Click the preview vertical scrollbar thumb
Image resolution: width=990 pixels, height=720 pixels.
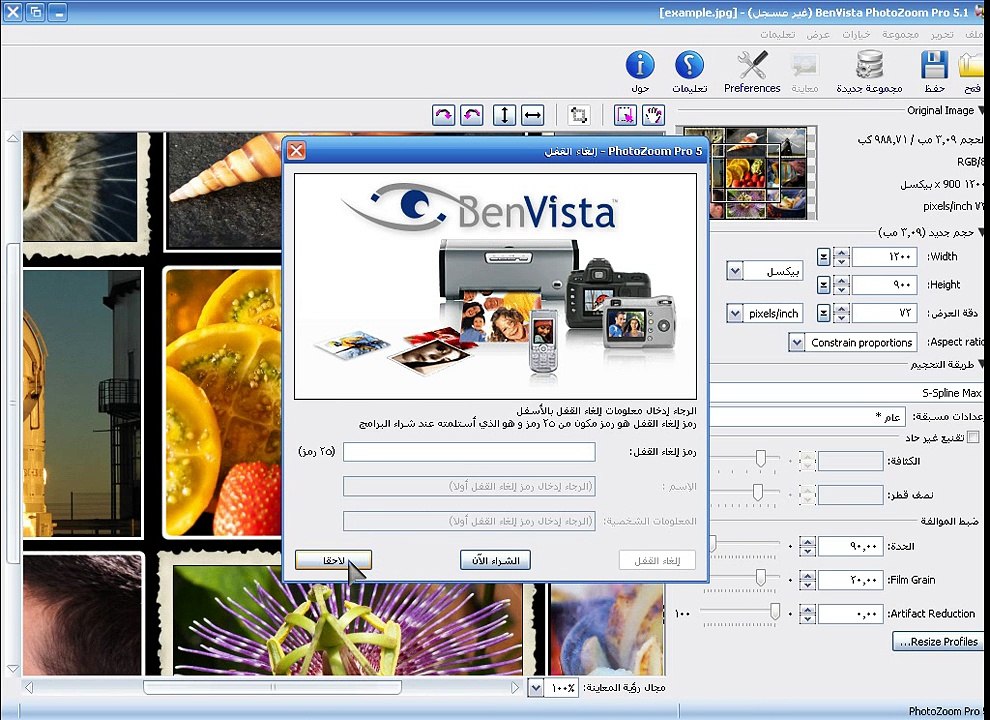pos(13,402)
